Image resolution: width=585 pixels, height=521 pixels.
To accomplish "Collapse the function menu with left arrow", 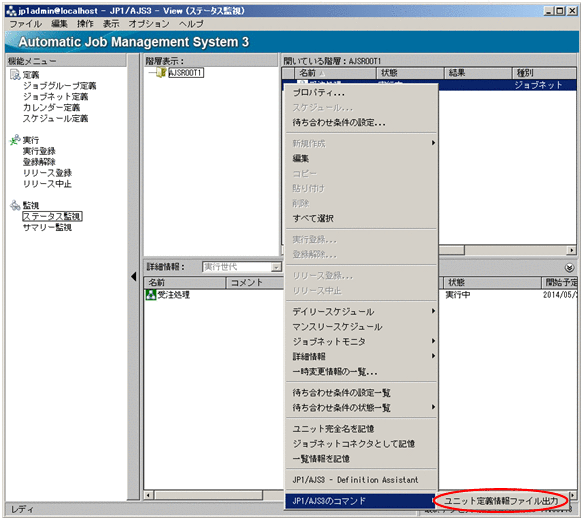I will tap(134, 277).
